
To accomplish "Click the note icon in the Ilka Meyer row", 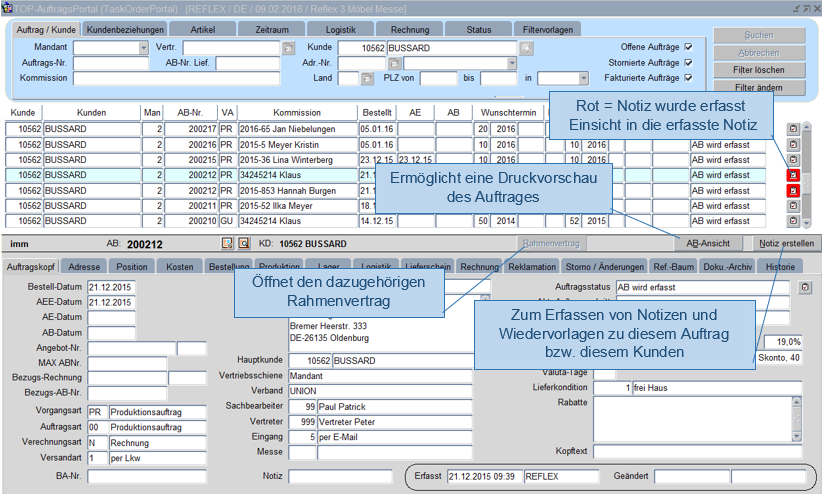I will 793,205.
